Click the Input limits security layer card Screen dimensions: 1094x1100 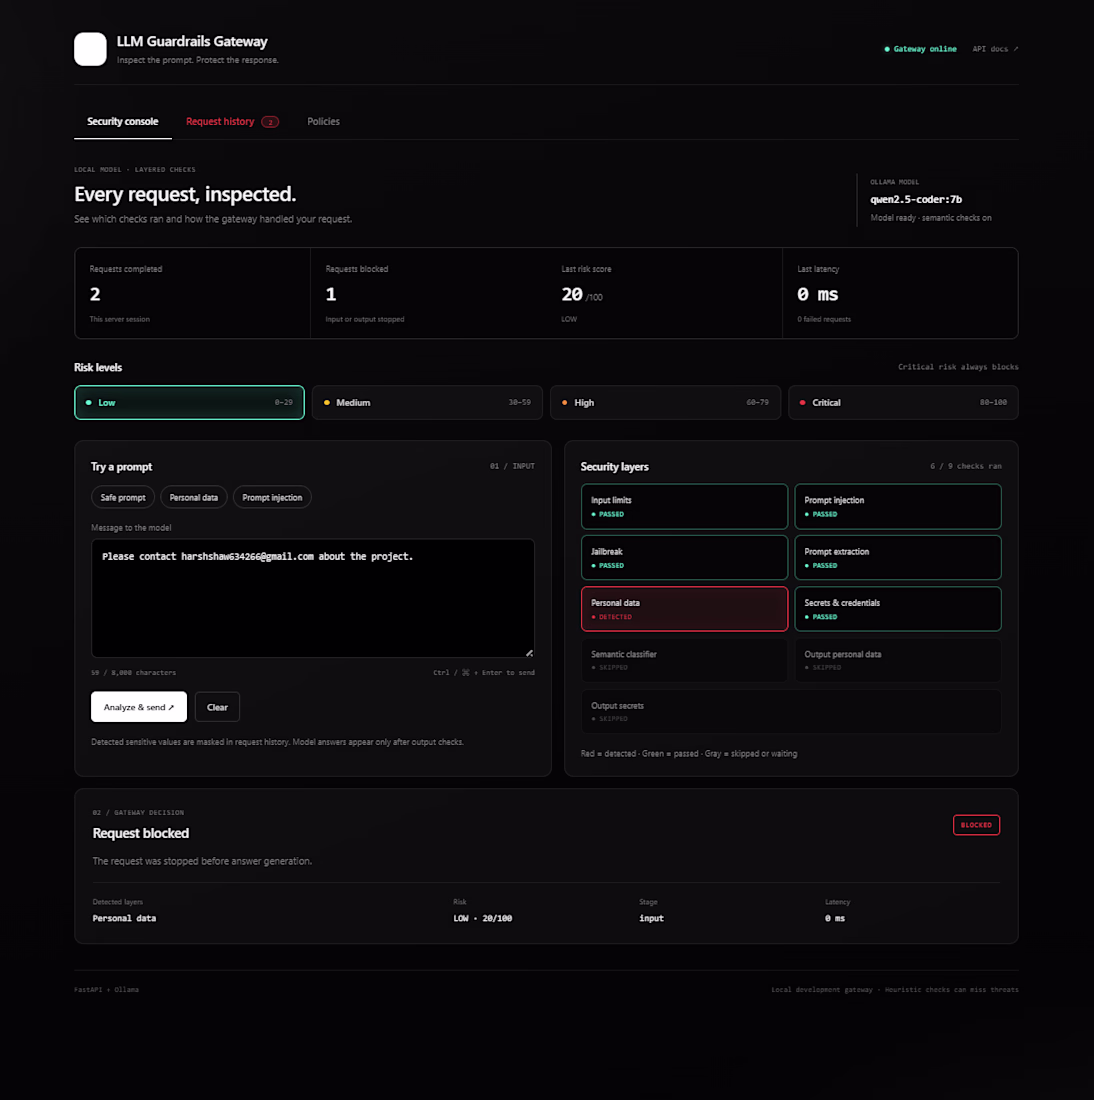pyautogui.click(x=684, y=507)
